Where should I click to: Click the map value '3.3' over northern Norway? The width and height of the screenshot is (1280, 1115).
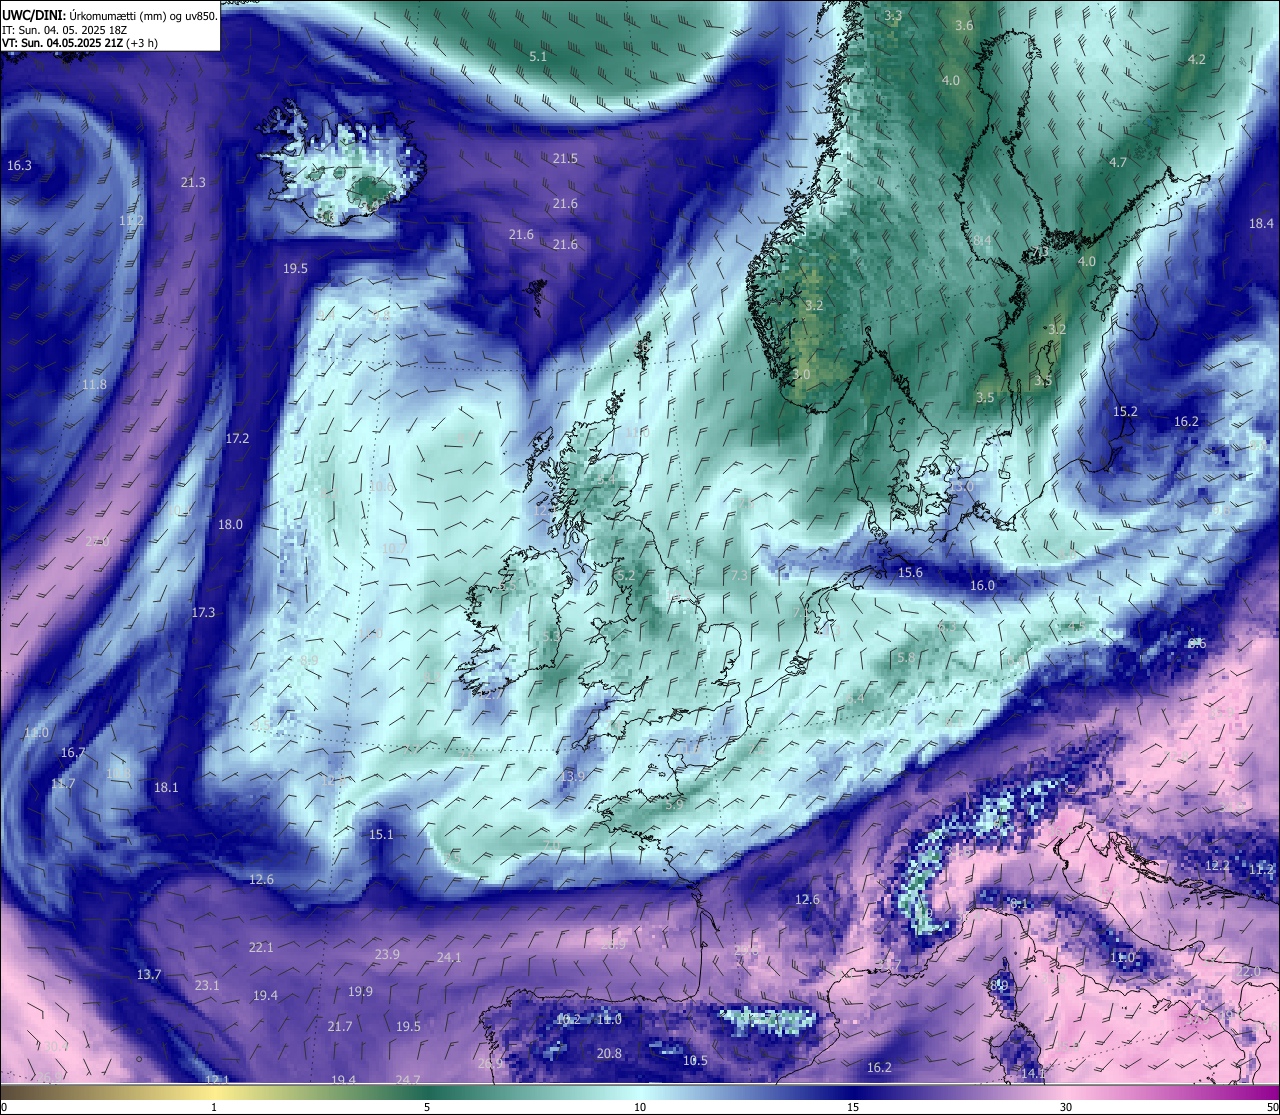893,16
